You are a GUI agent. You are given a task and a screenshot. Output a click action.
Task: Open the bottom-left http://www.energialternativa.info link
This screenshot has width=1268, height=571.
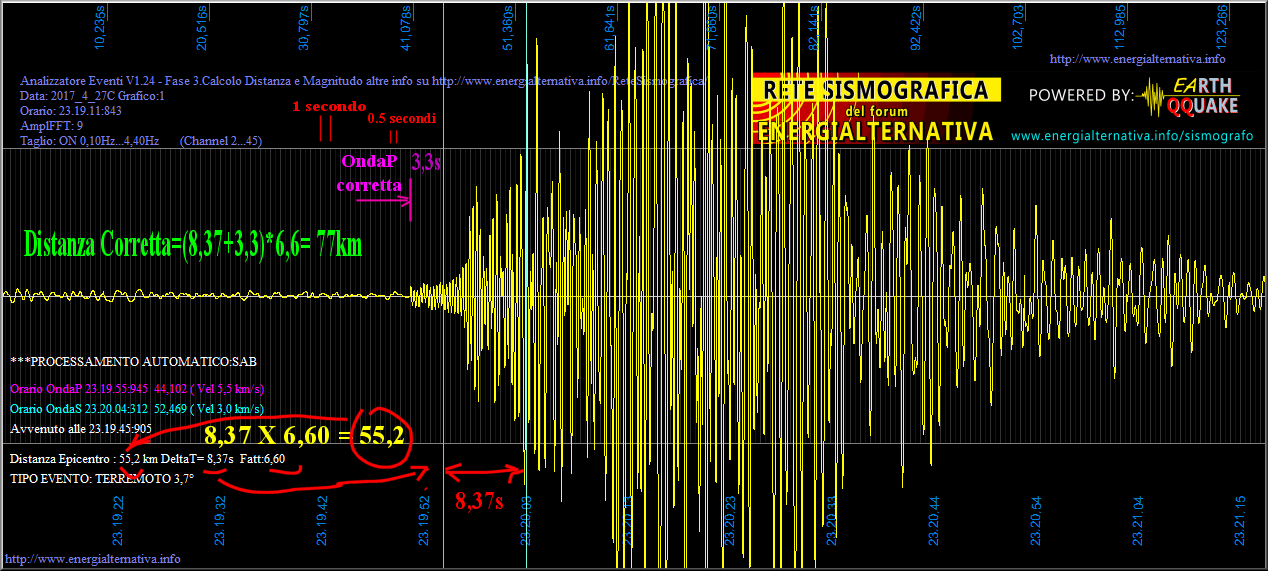(93, 558)
